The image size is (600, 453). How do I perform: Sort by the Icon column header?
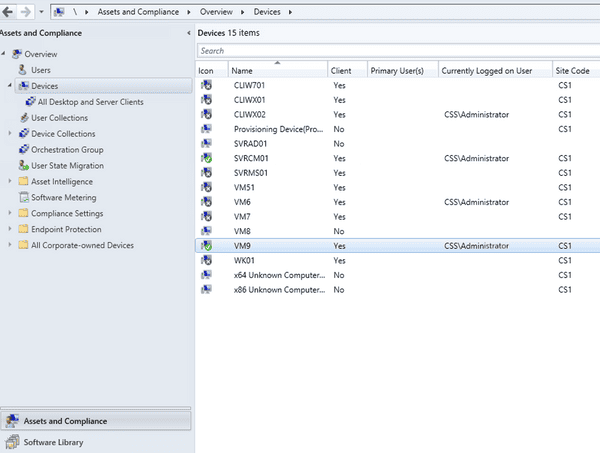(212, 70)
